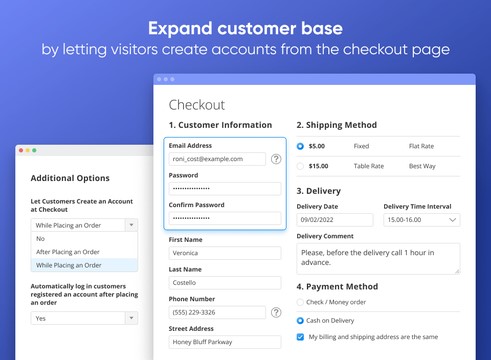The width and height of the screenshot is (491, 360).
Task: Open the auto log in Yes dropdown
Action: point(84,318)
